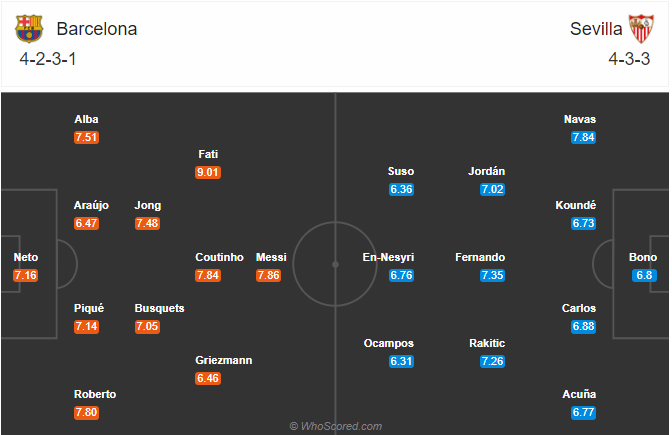
Task: Select Alba's 7.51 rating badge
Action: point(87,138)
